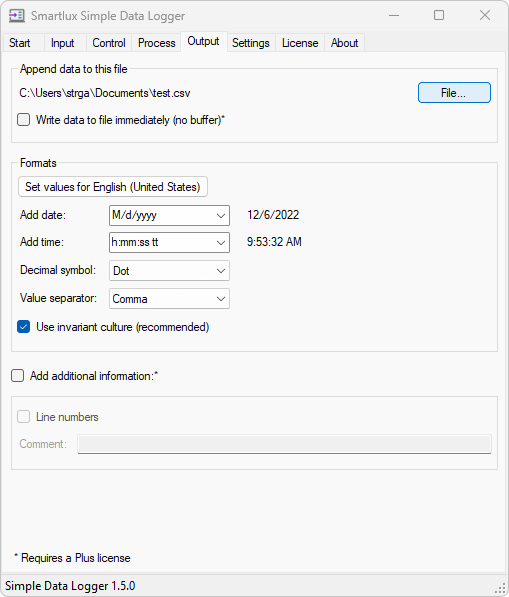Open the Add date format dropdown
Image resolution: width=509 pixels, height=597 pixels.
[x=169, y=215]
